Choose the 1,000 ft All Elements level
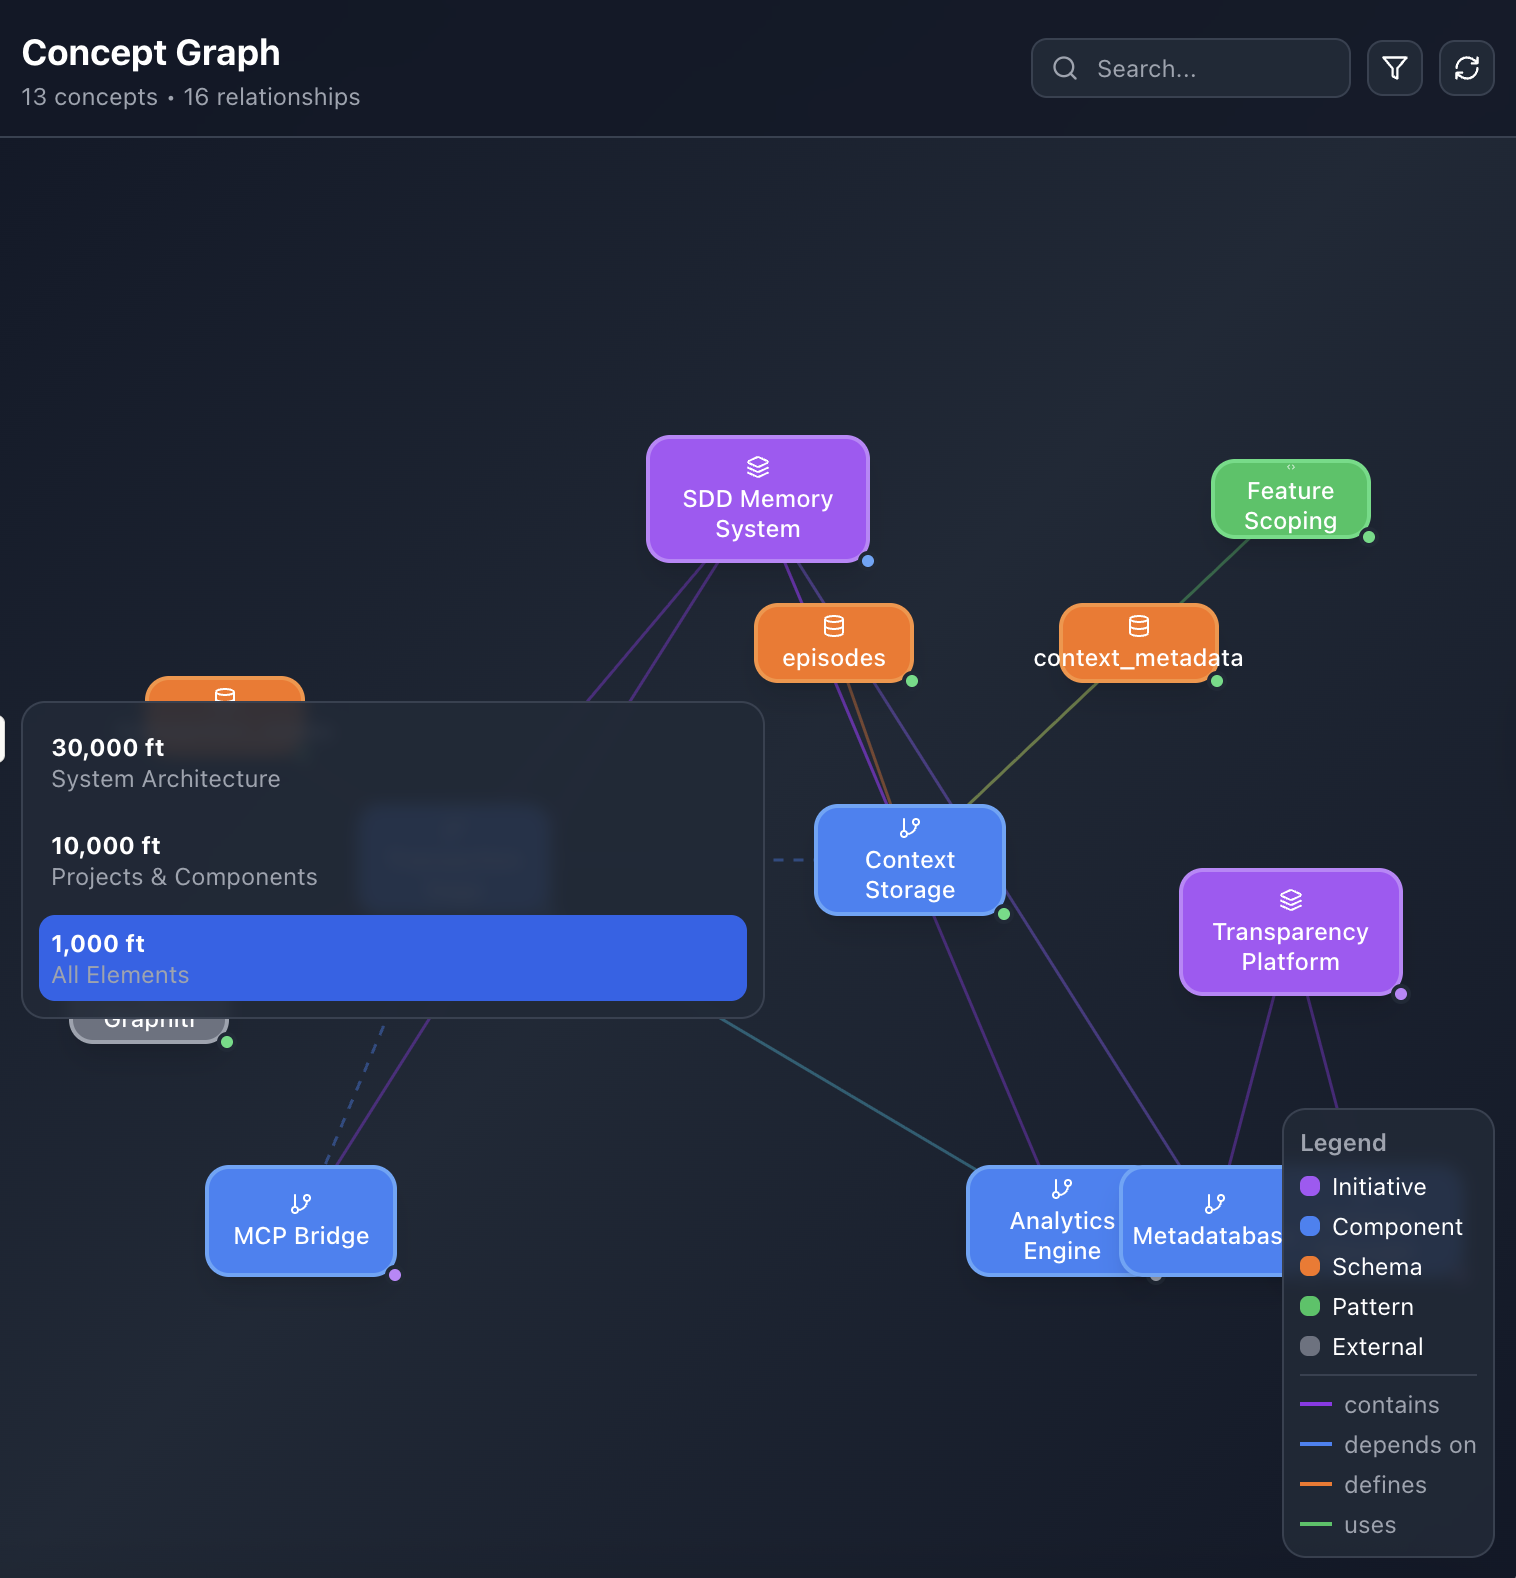Image resolution: width=1516 pixels, height=1578 pixels. click(x=392, y=958)
